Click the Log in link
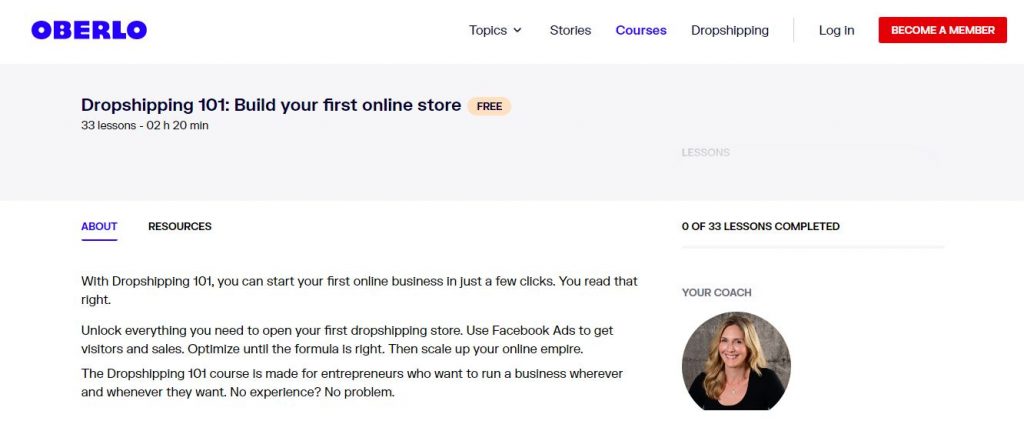This screenshot has height=421, width=1024. (836, 30)
